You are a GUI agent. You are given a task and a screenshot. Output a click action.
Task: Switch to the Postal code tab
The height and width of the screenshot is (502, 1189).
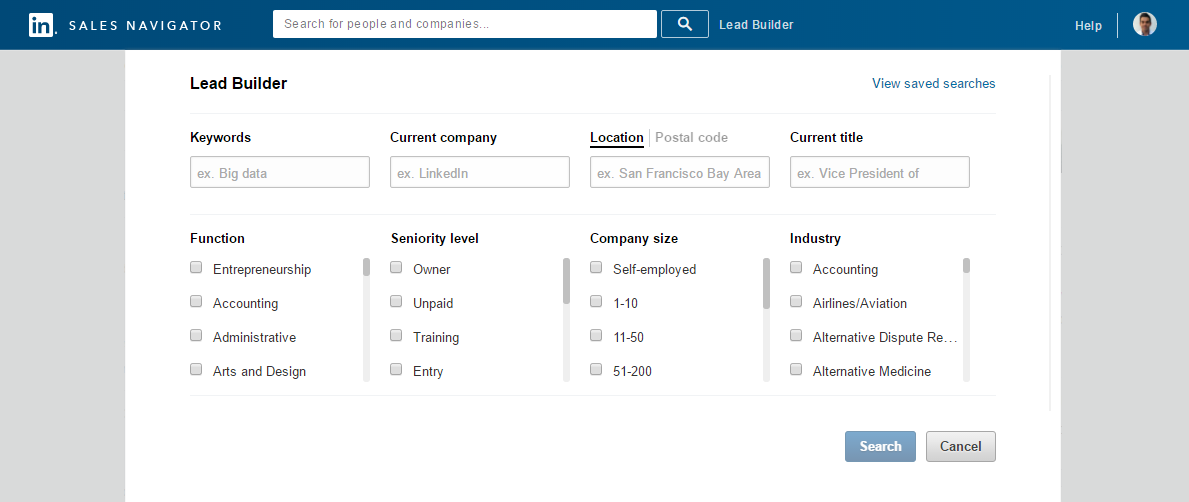691,137
